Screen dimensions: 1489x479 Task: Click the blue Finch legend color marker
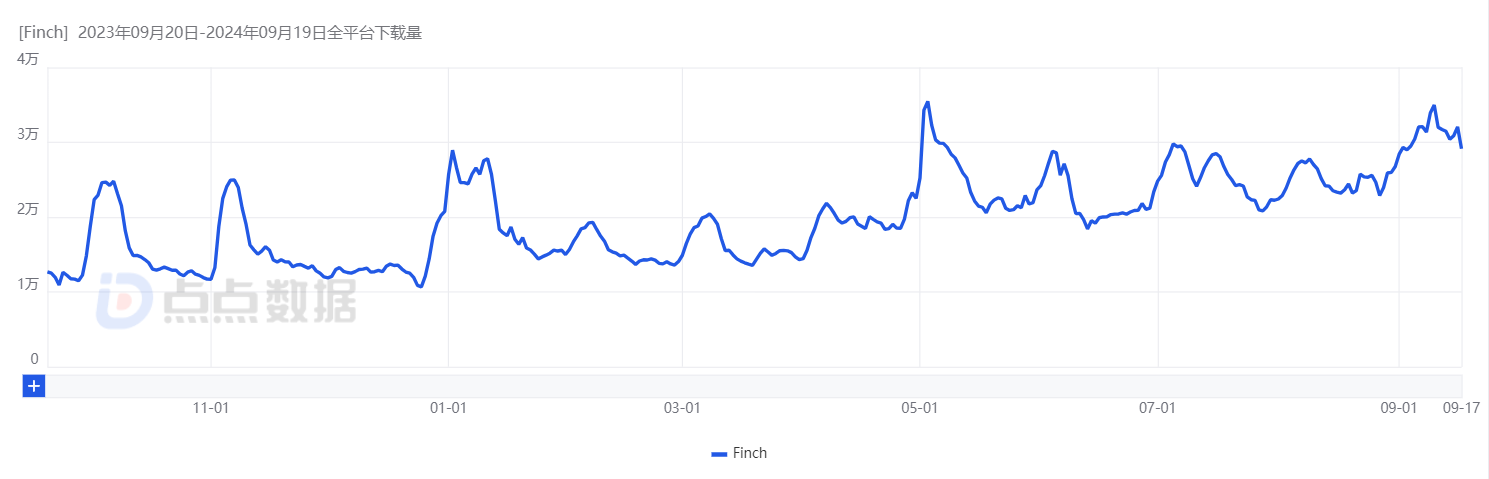pos(718,454)
